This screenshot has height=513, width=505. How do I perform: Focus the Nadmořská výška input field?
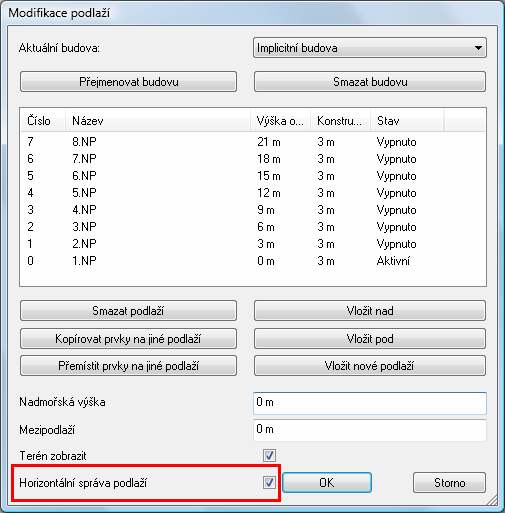370,403
